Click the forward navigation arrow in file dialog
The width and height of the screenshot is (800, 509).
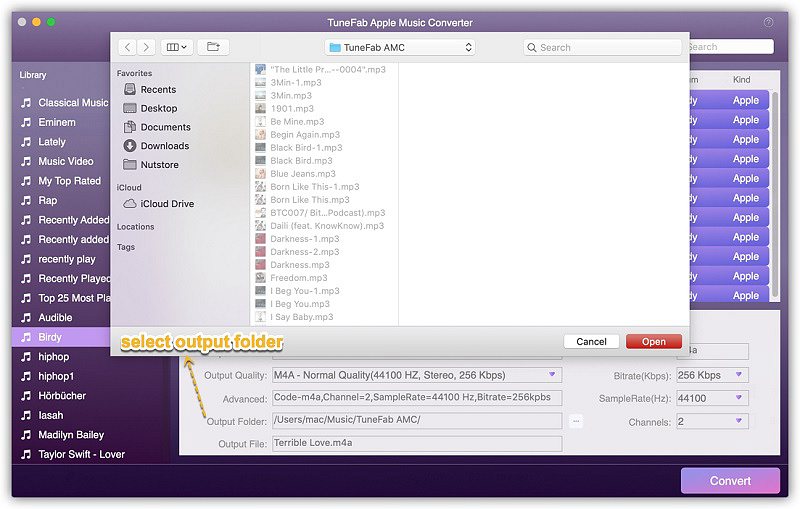146,47
